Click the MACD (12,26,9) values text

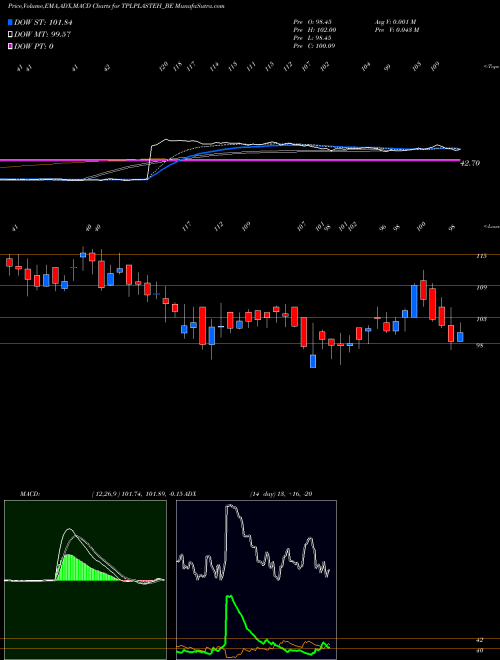pyautogui.click(x=140, y=494)
